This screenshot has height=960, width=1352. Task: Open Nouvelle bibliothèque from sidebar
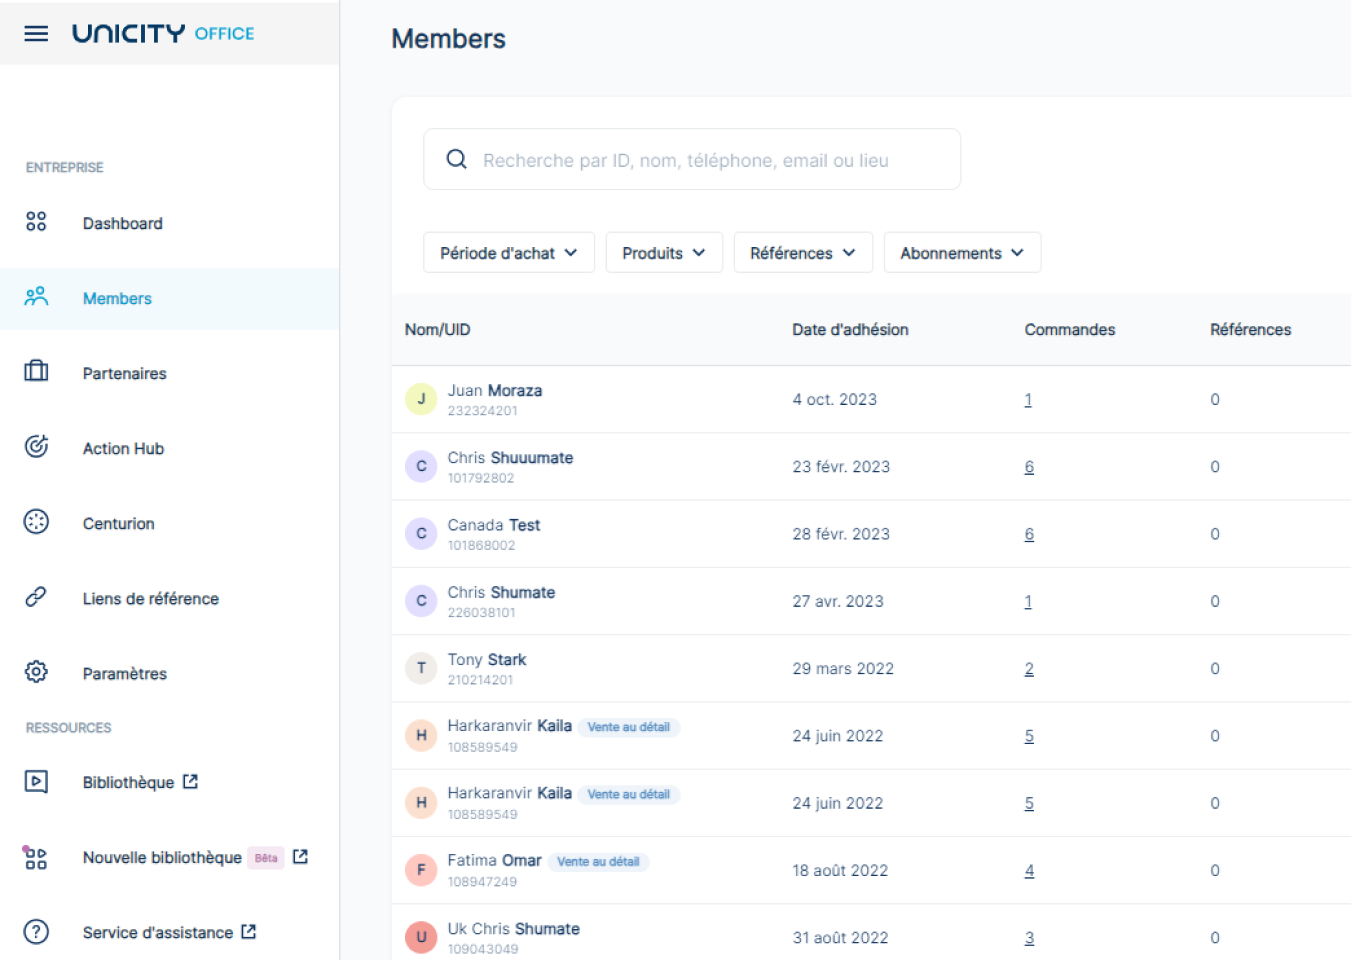(162, 858)
